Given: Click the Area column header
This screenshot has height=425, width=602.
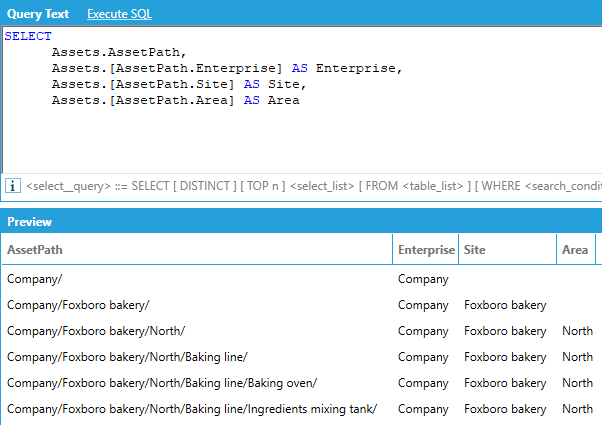Looking at the screenshot, I should 574,249.
